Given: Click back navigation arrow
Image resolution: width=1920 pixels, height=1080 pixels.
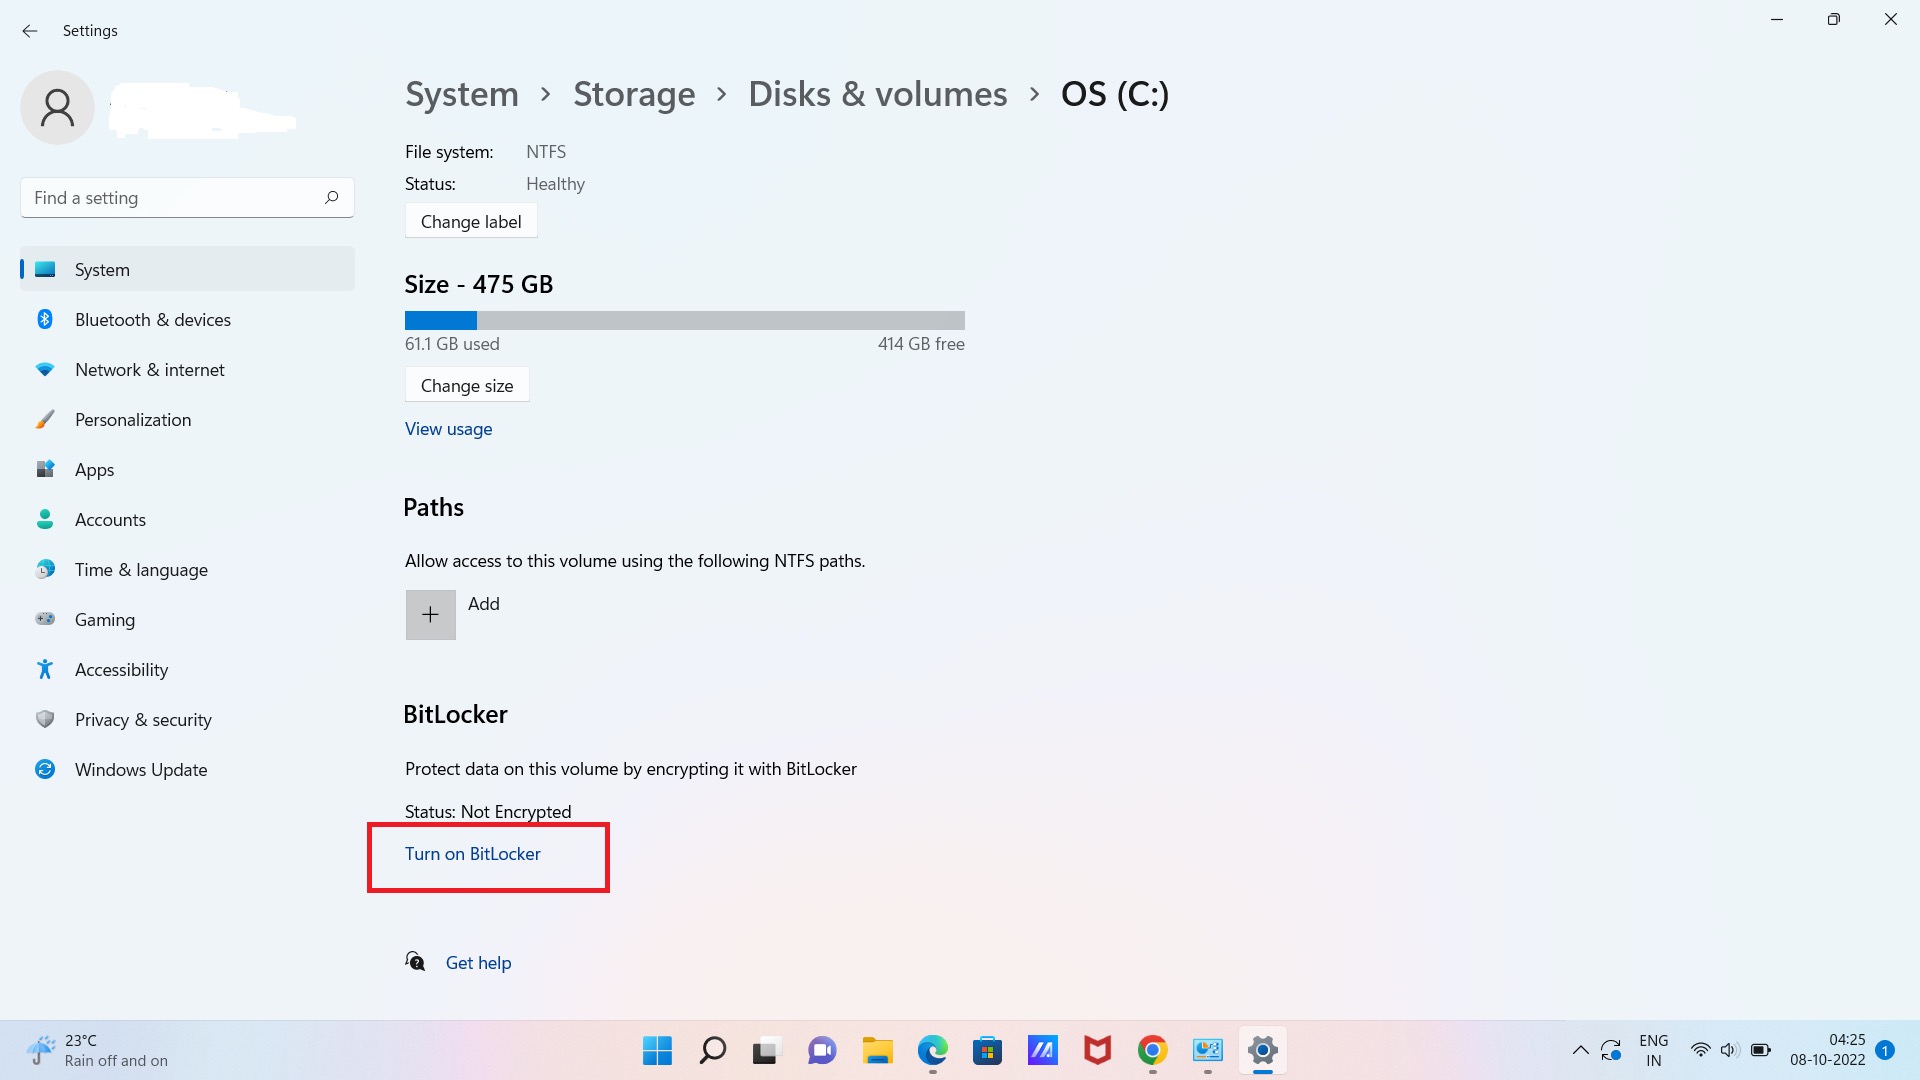Looking at the screenshot, I should [29, 29].
